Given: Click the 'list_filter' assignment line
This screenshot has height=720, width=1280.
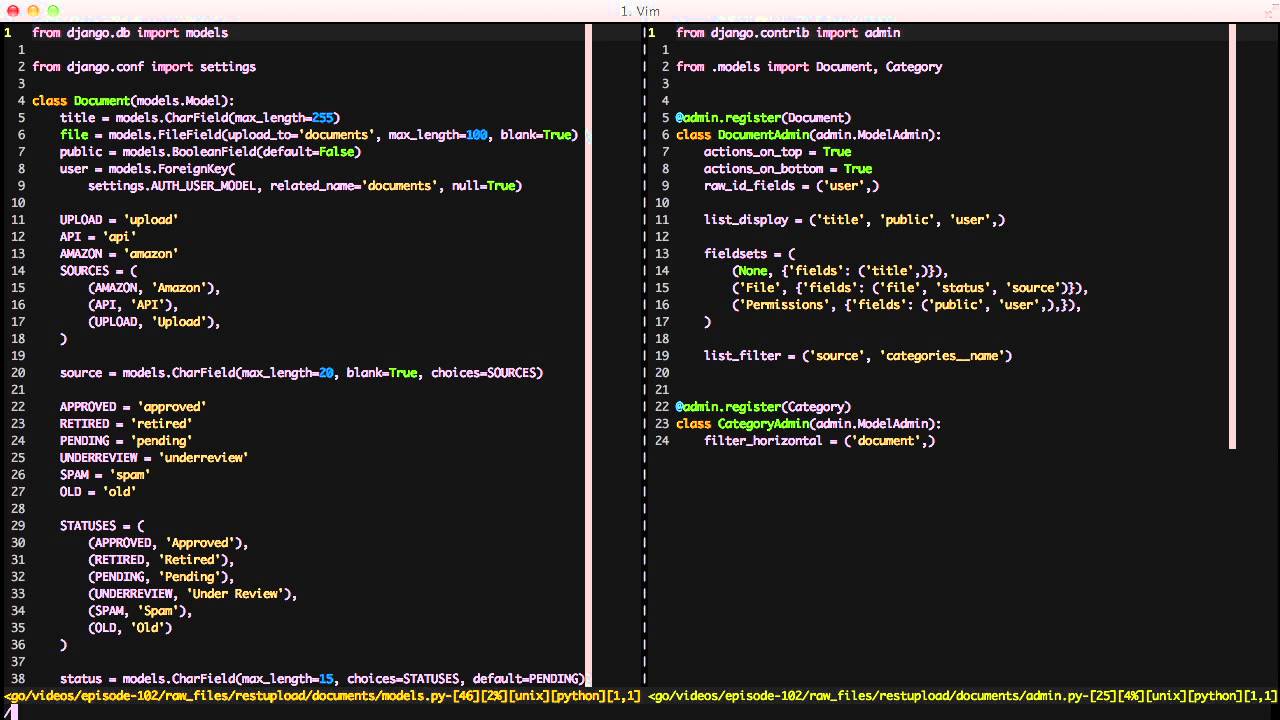Looking at the screenshot, I should tap(858, 356).
